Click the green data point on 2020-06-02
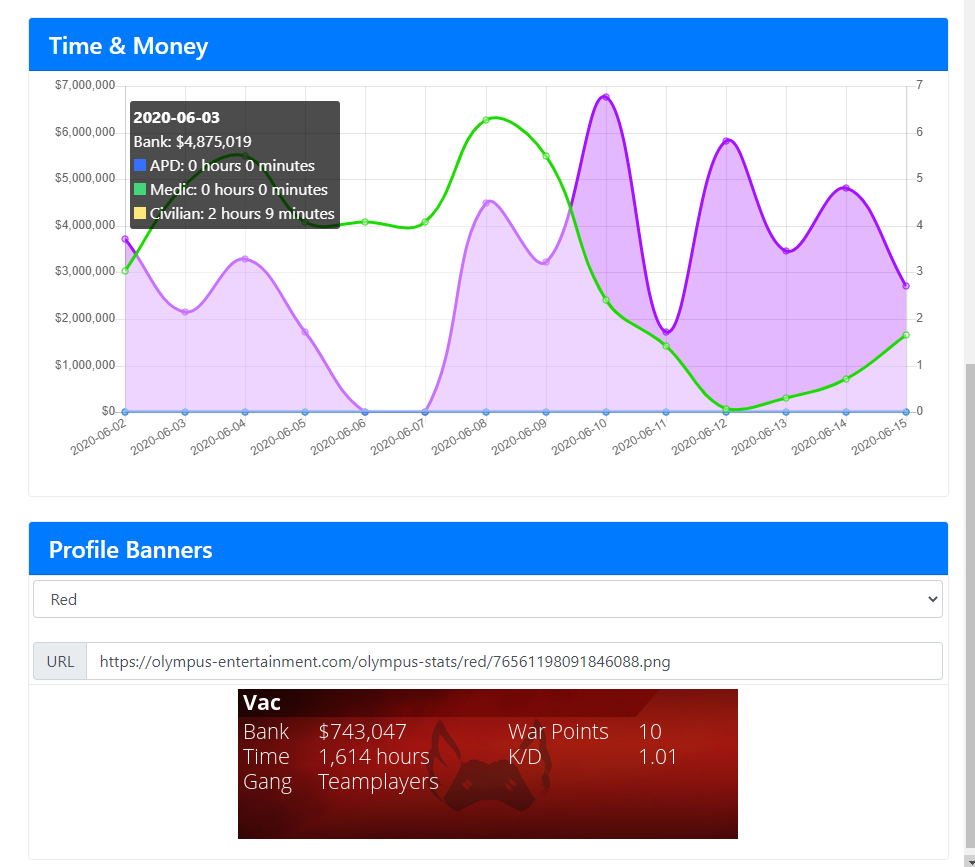975x867 pixels. tap(126, 271)
